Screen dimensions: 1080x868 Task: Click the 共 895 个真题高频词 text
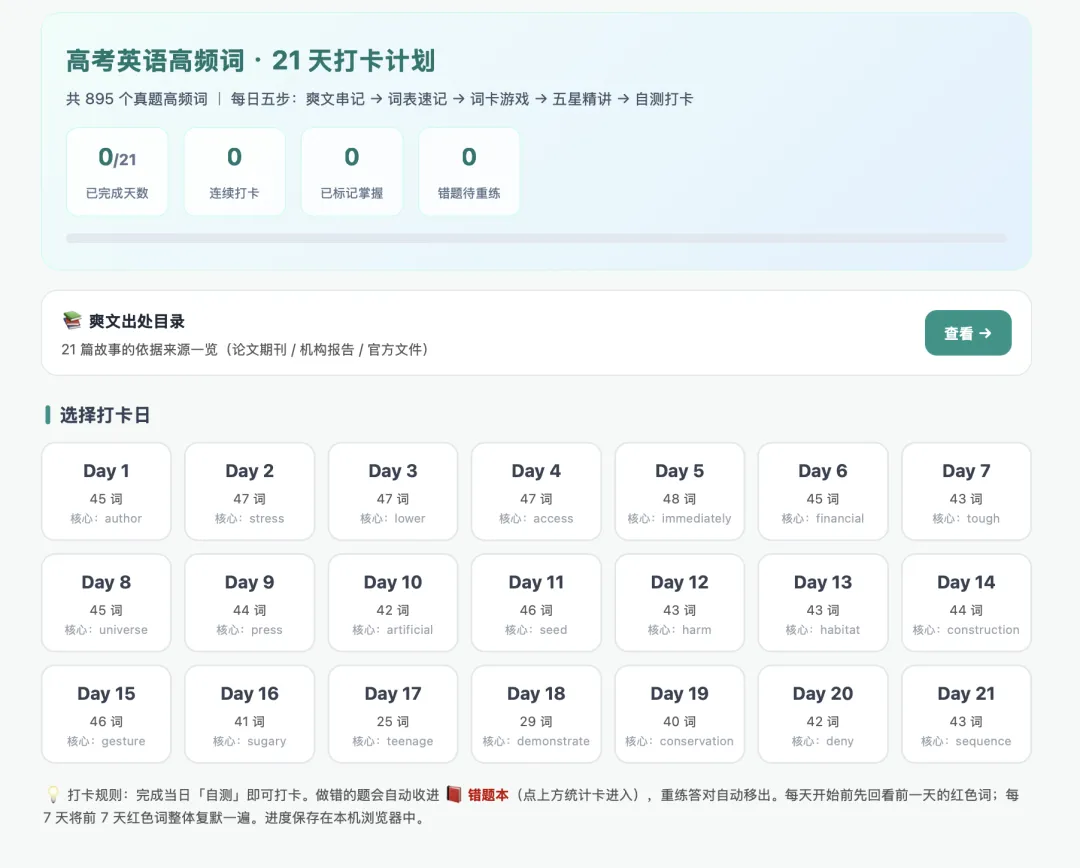click(x=136, y=99)
